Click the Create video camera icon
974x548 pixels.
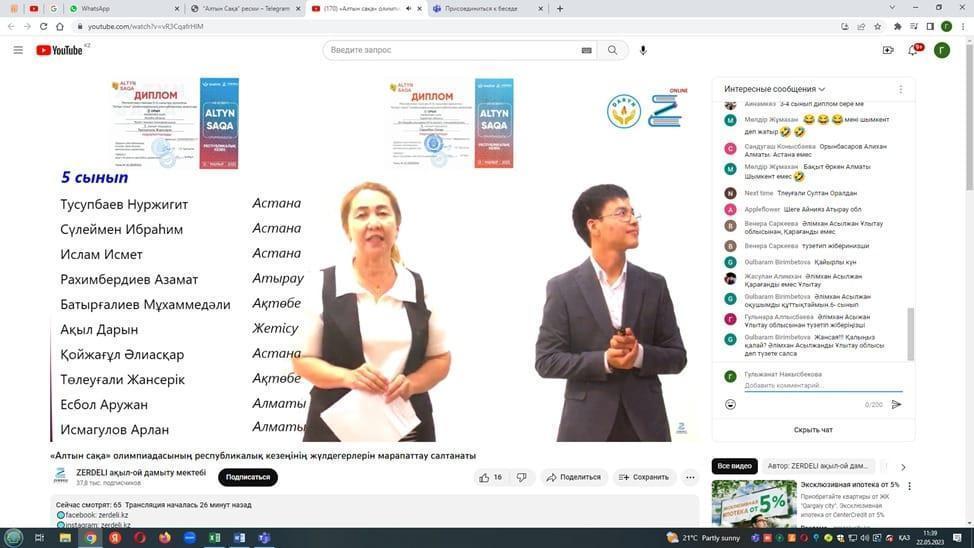[x=887, y=50]
